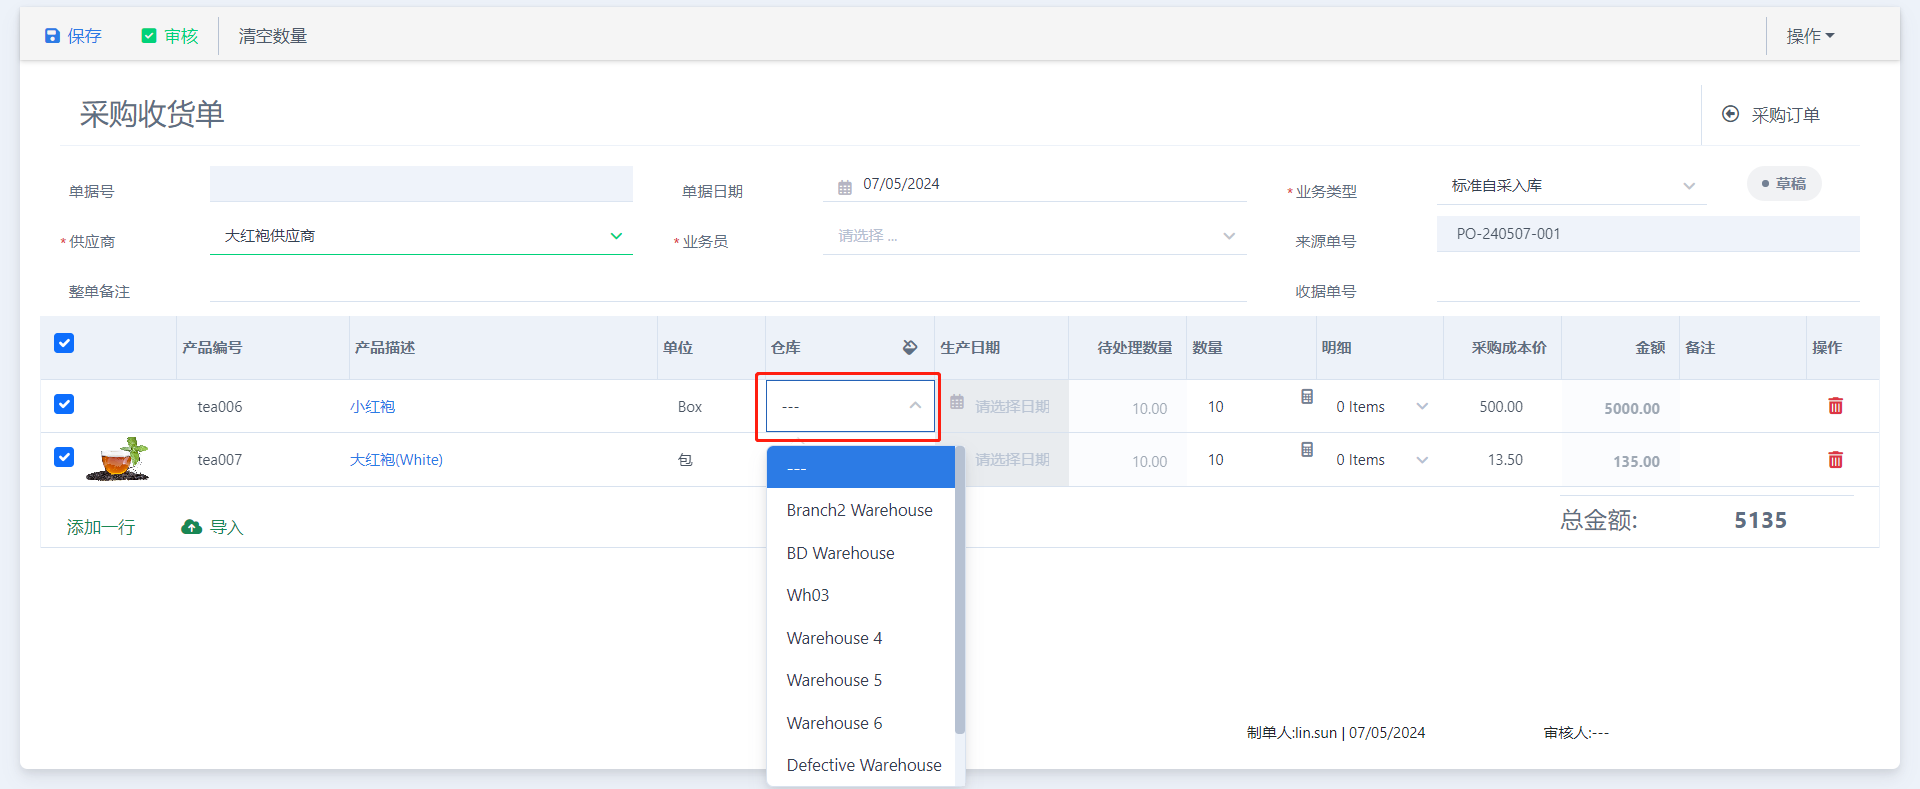Open the 操作 dropdown menu

click(1811, 36)
